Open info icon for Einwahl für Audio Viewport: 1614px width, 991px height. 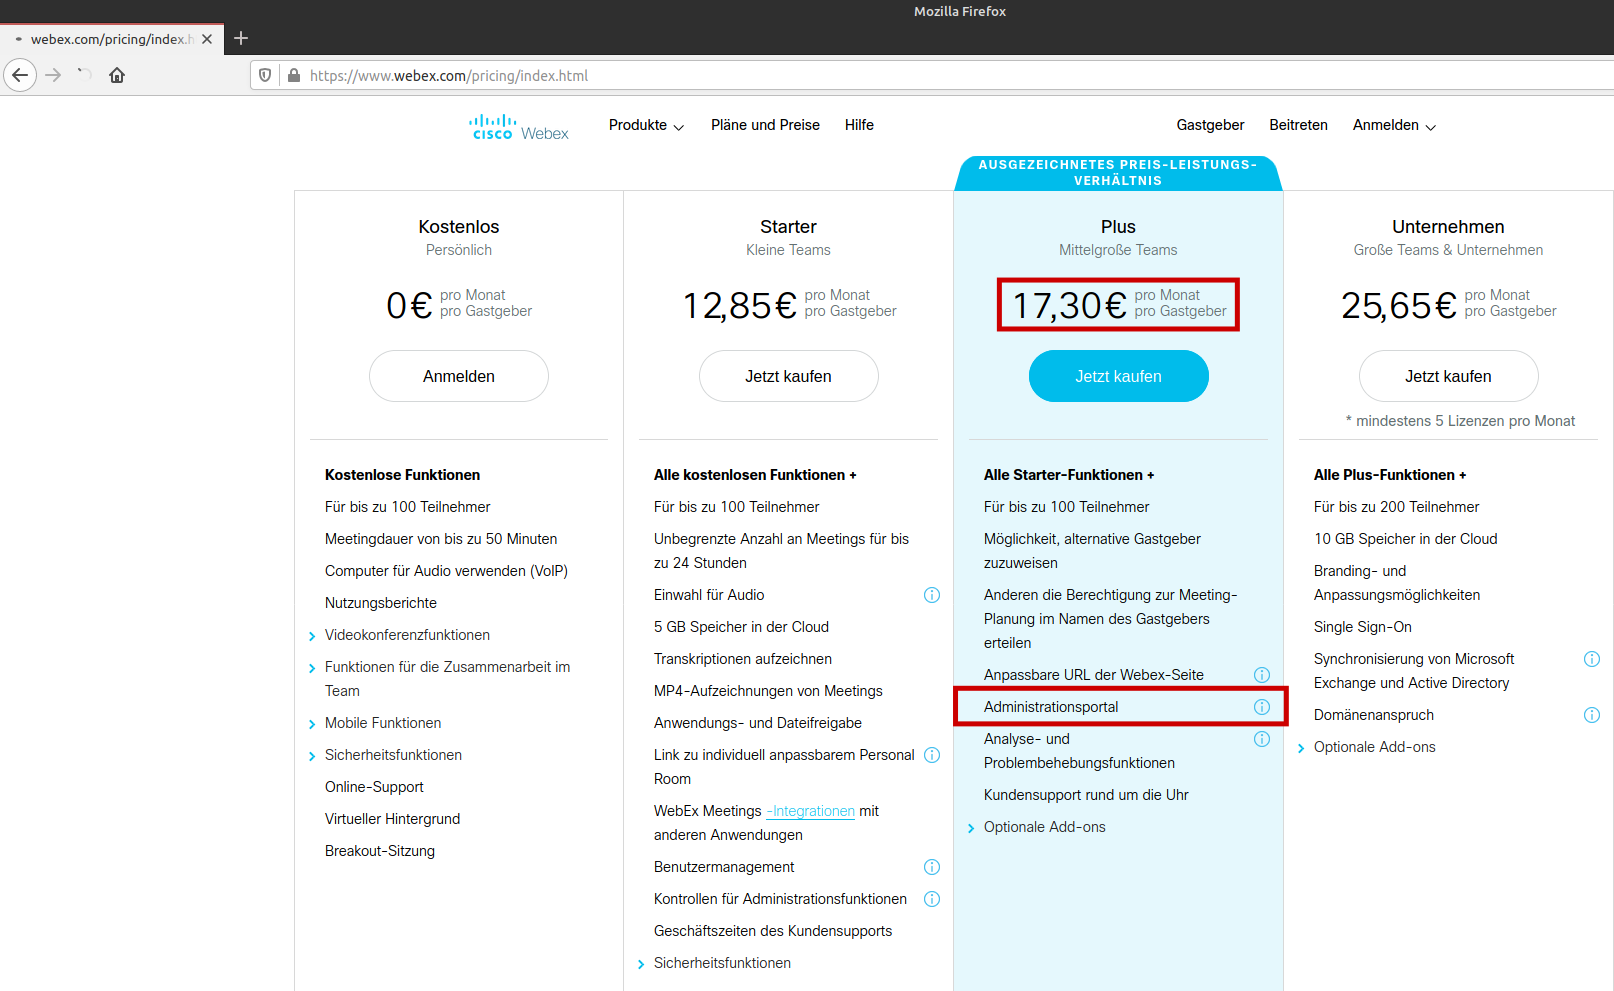tap(932, 595)
